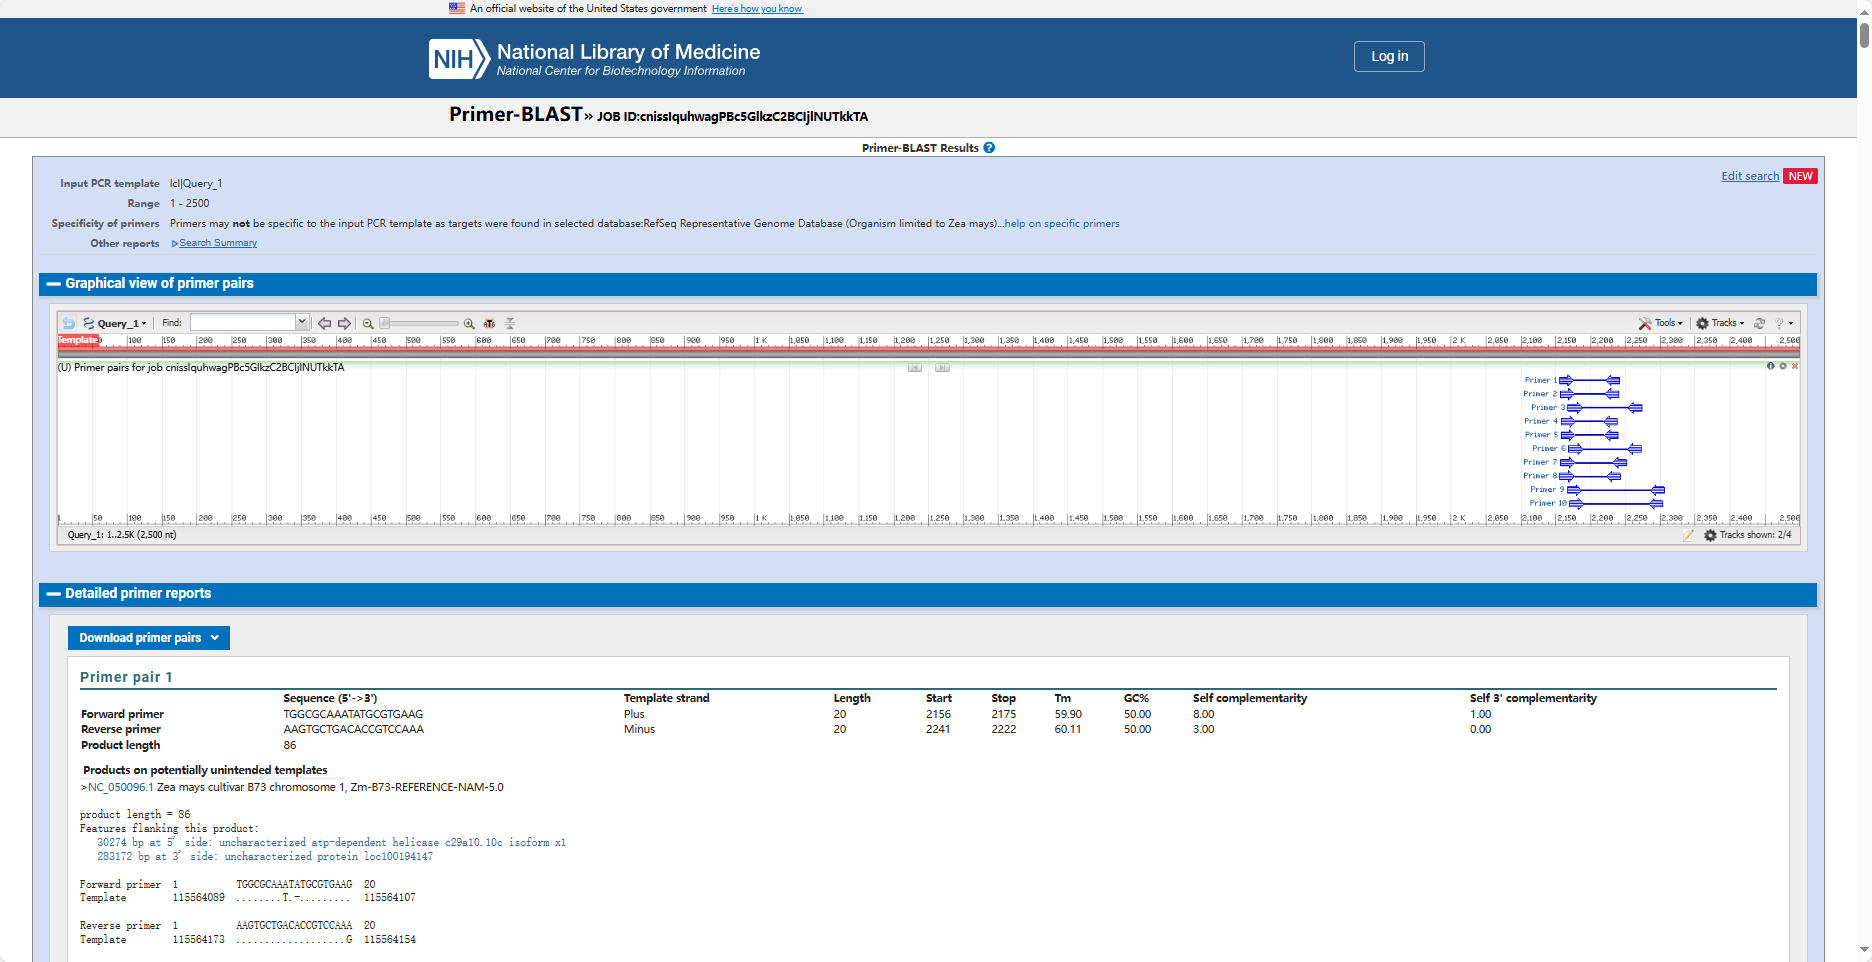This screenshot has height=962, width=1872.
Task: Click the red NEW badge
Action: click(1800, 176)
